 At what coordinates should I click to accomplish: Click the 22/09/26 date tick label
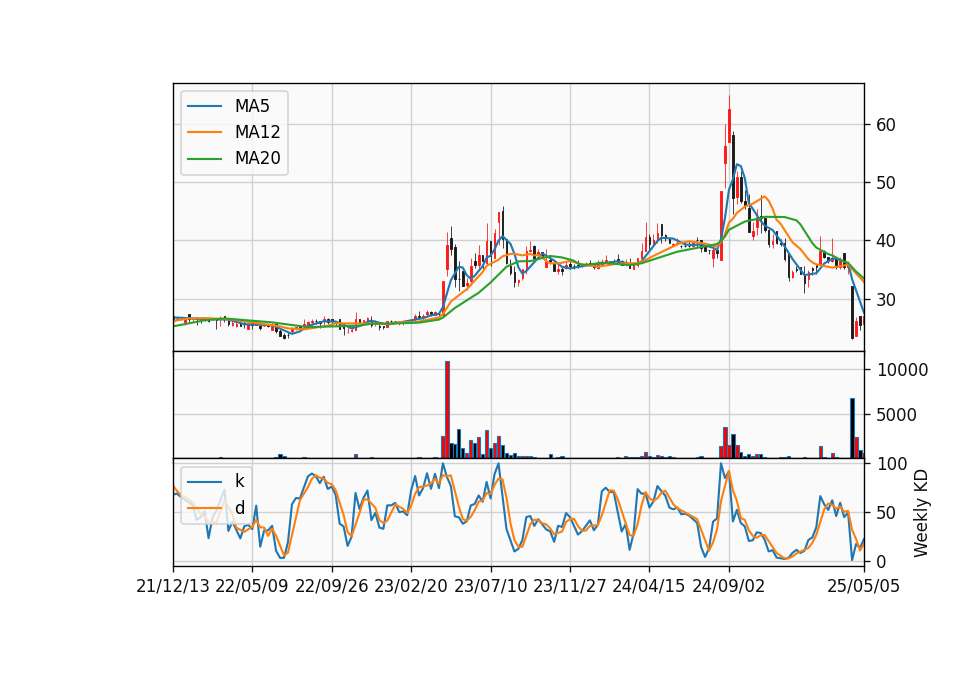[x=331, y=586]
